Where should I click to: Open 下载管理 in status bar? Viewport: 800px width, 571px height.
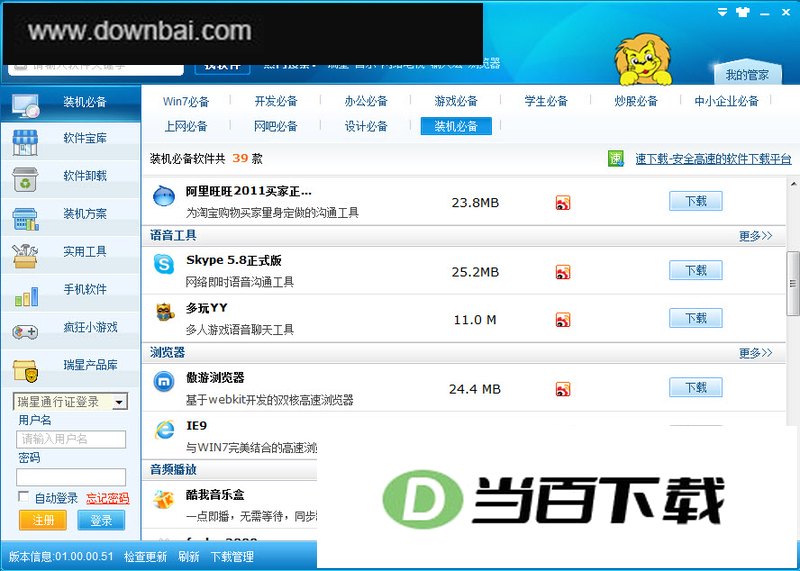click(x=232, y=556)
